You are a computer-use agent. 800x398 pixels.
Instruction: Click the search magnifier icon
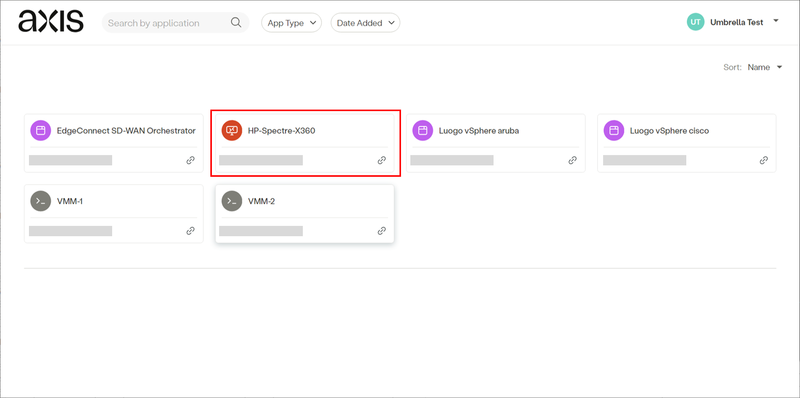[236, 22]
